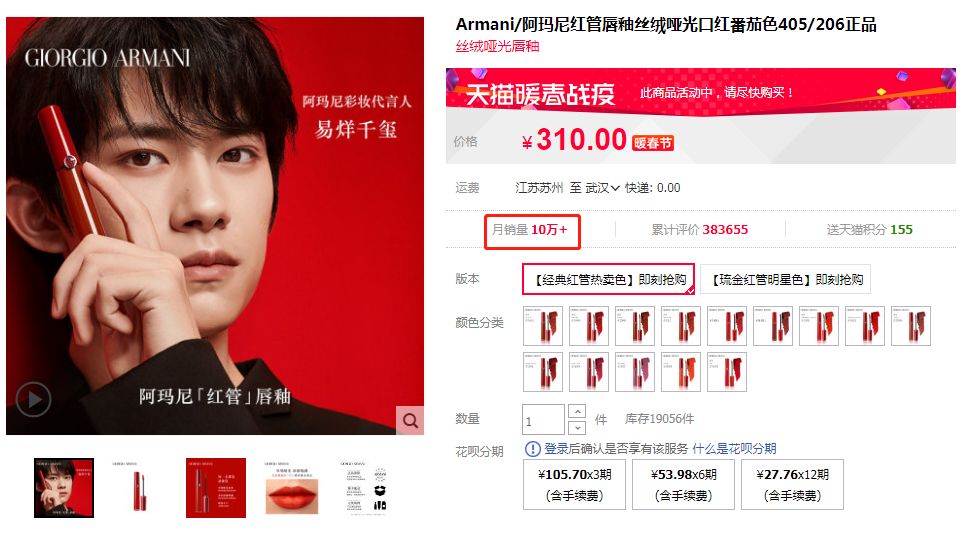Play the product video
Screen dimensions: 973x534
tap(33, 399)
